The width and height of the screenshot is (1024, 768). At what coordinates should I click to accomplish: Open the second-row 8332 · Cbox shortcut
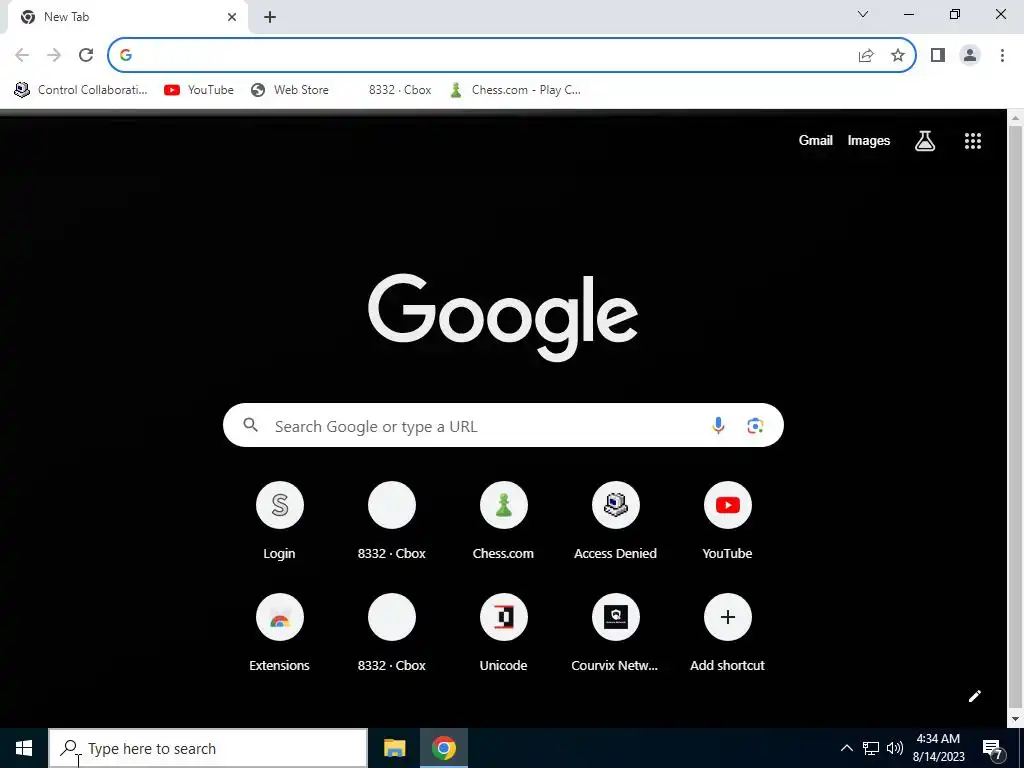tap(392, 633)
